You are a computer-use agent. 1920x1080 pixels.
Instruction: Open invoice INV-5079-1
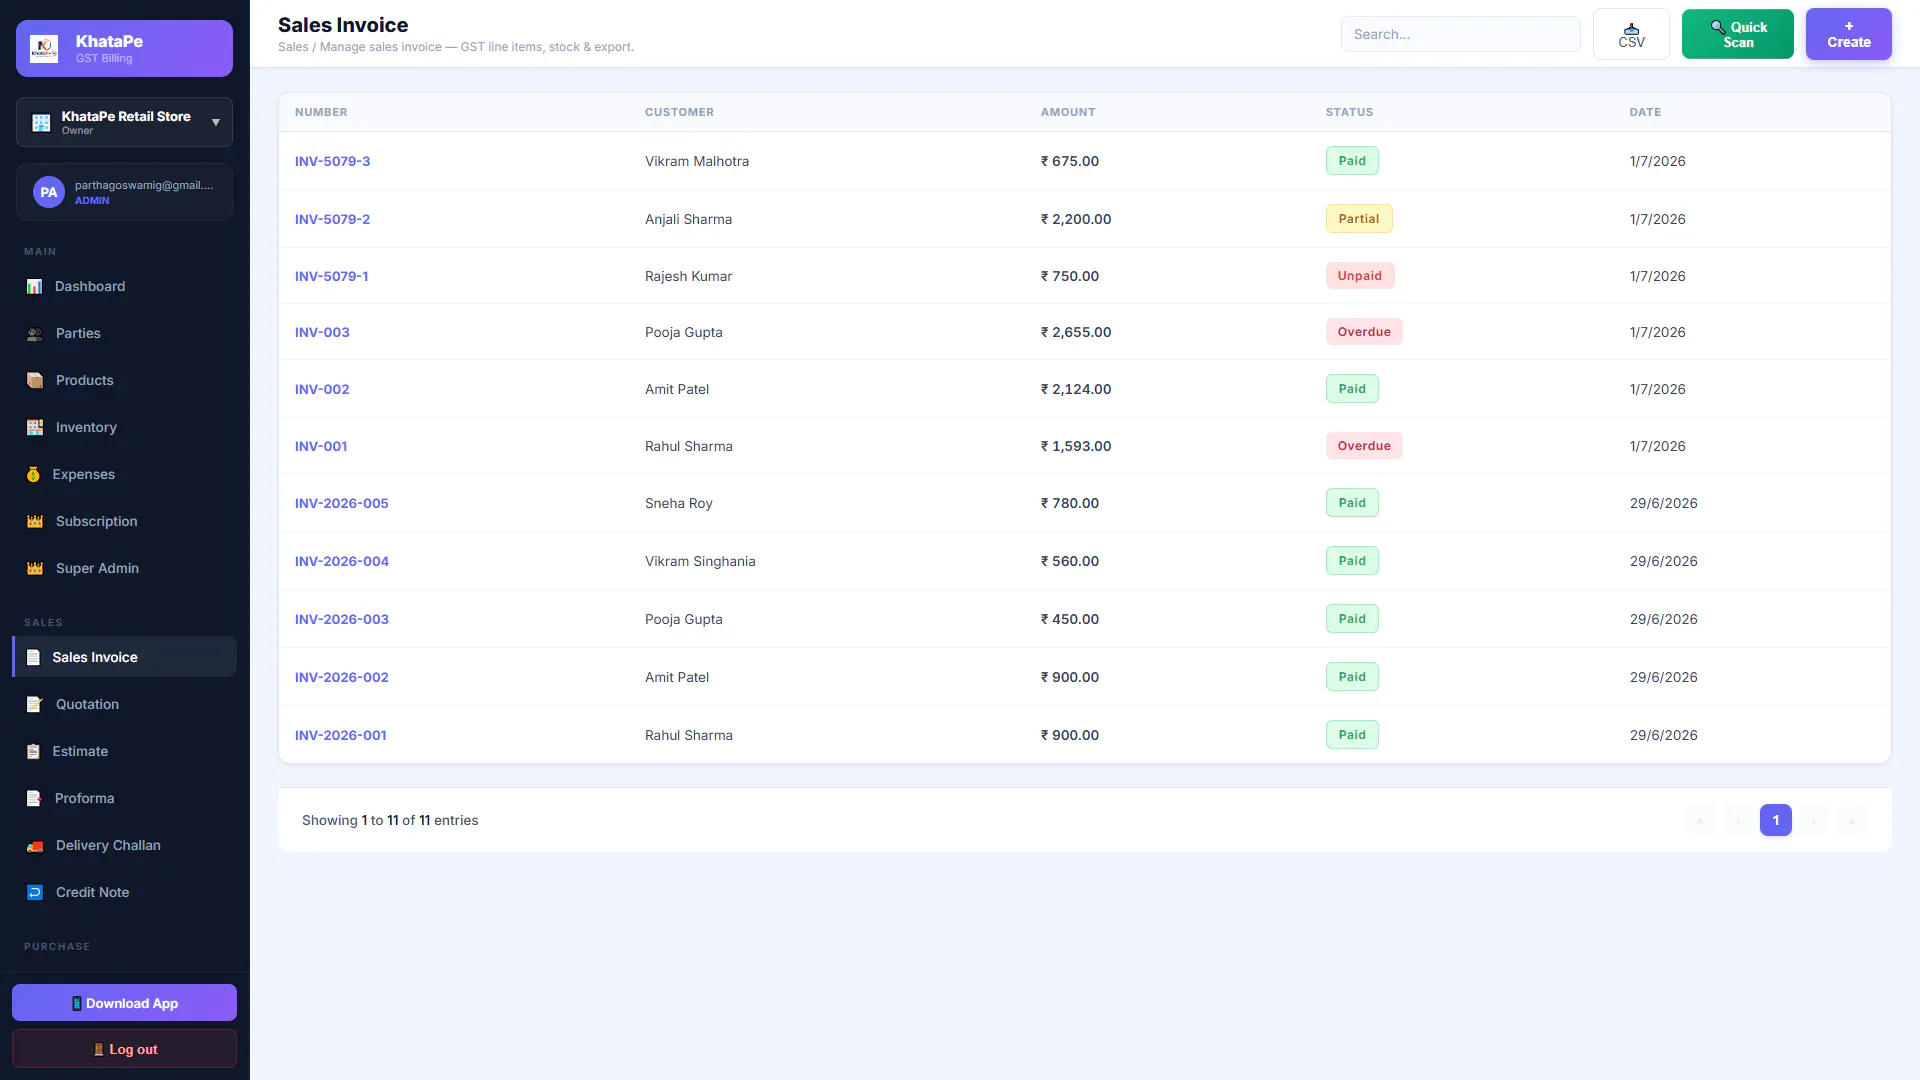pyautogui.click(x=331, y=276)
